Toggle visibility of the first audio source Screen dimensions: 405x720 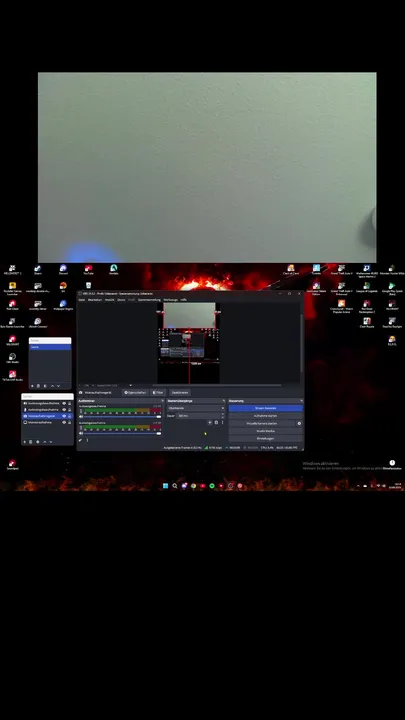pyautogui.click(x=64, y=403)
